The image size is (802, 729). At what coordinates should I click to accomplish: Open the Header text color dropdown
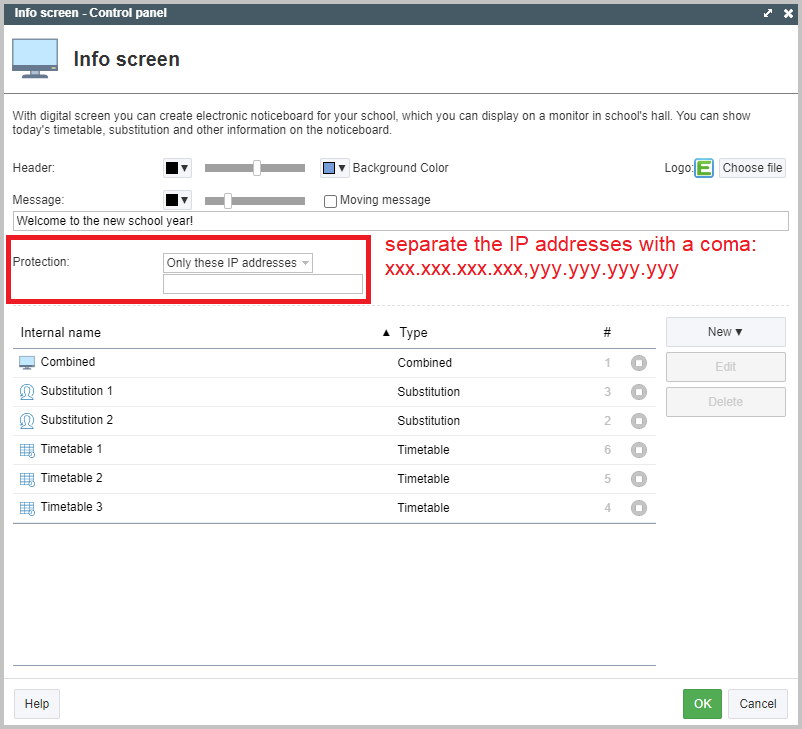pos(177,168)
